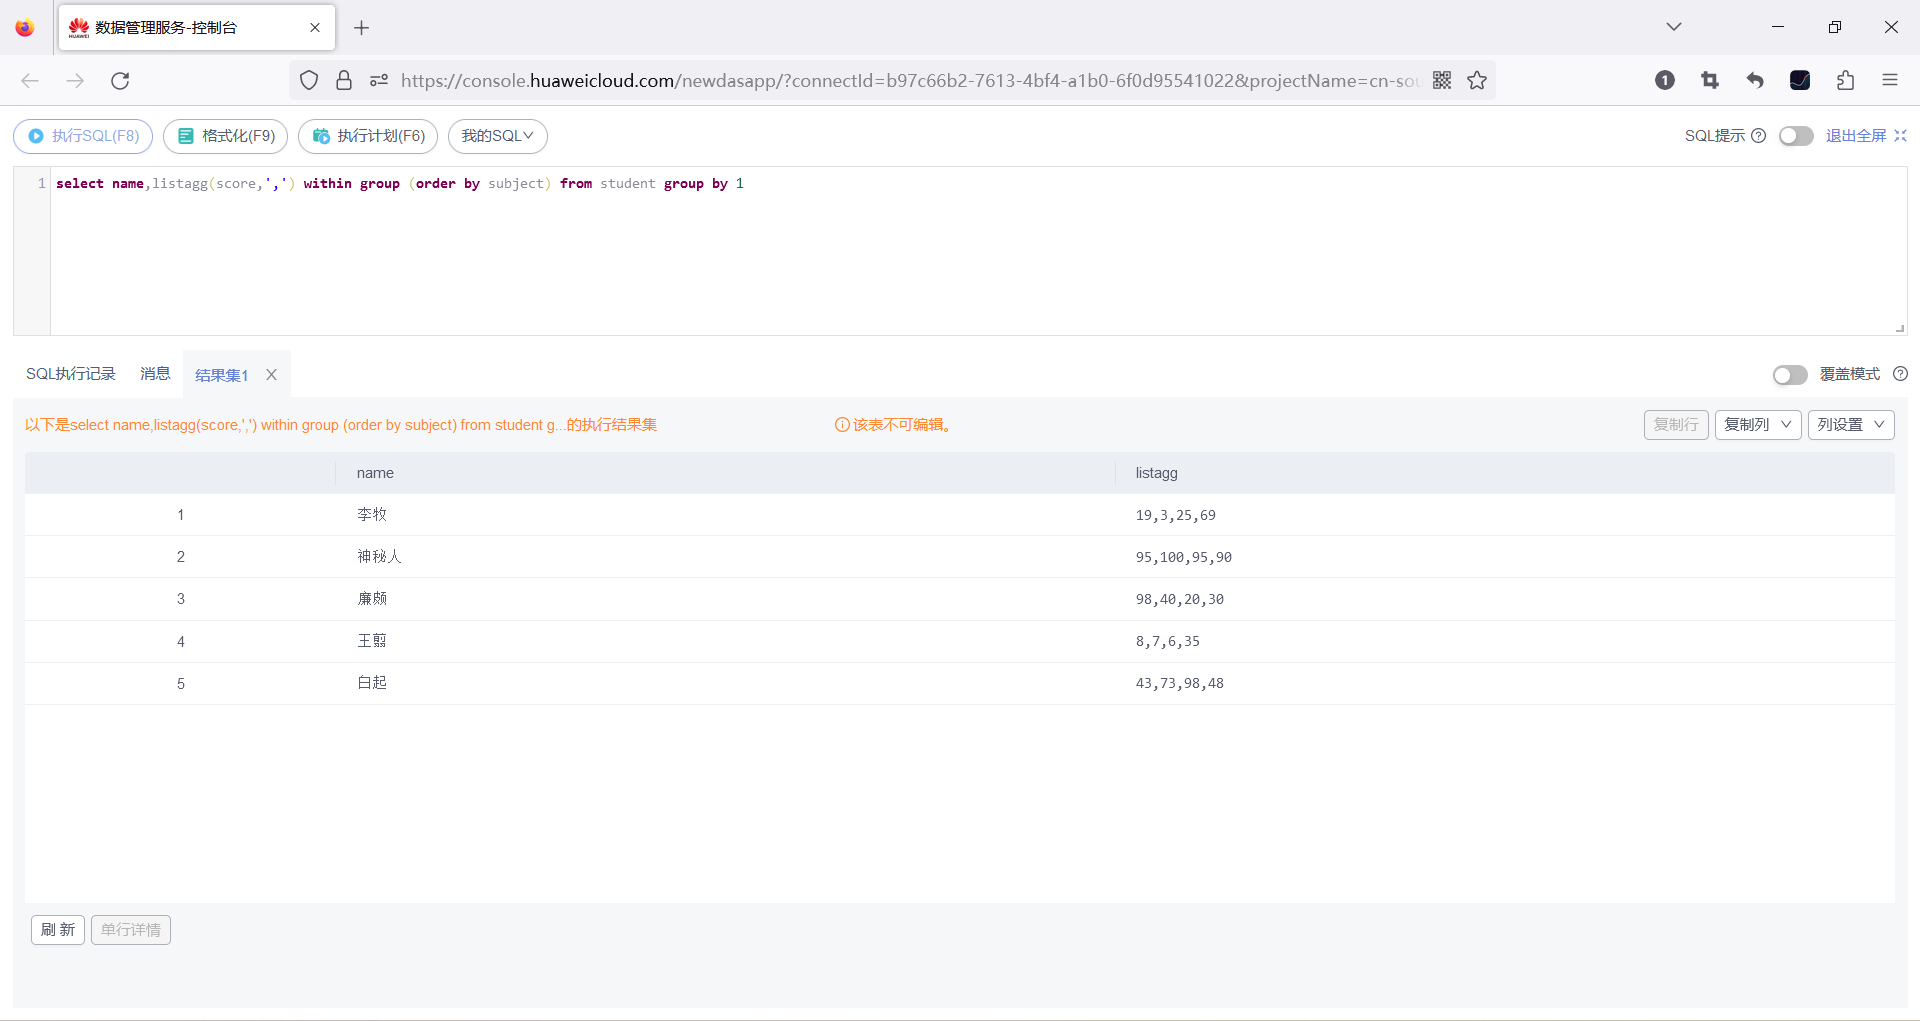
Task: Click inside the SQL editor text area
Action: click(x=978, y=251)
